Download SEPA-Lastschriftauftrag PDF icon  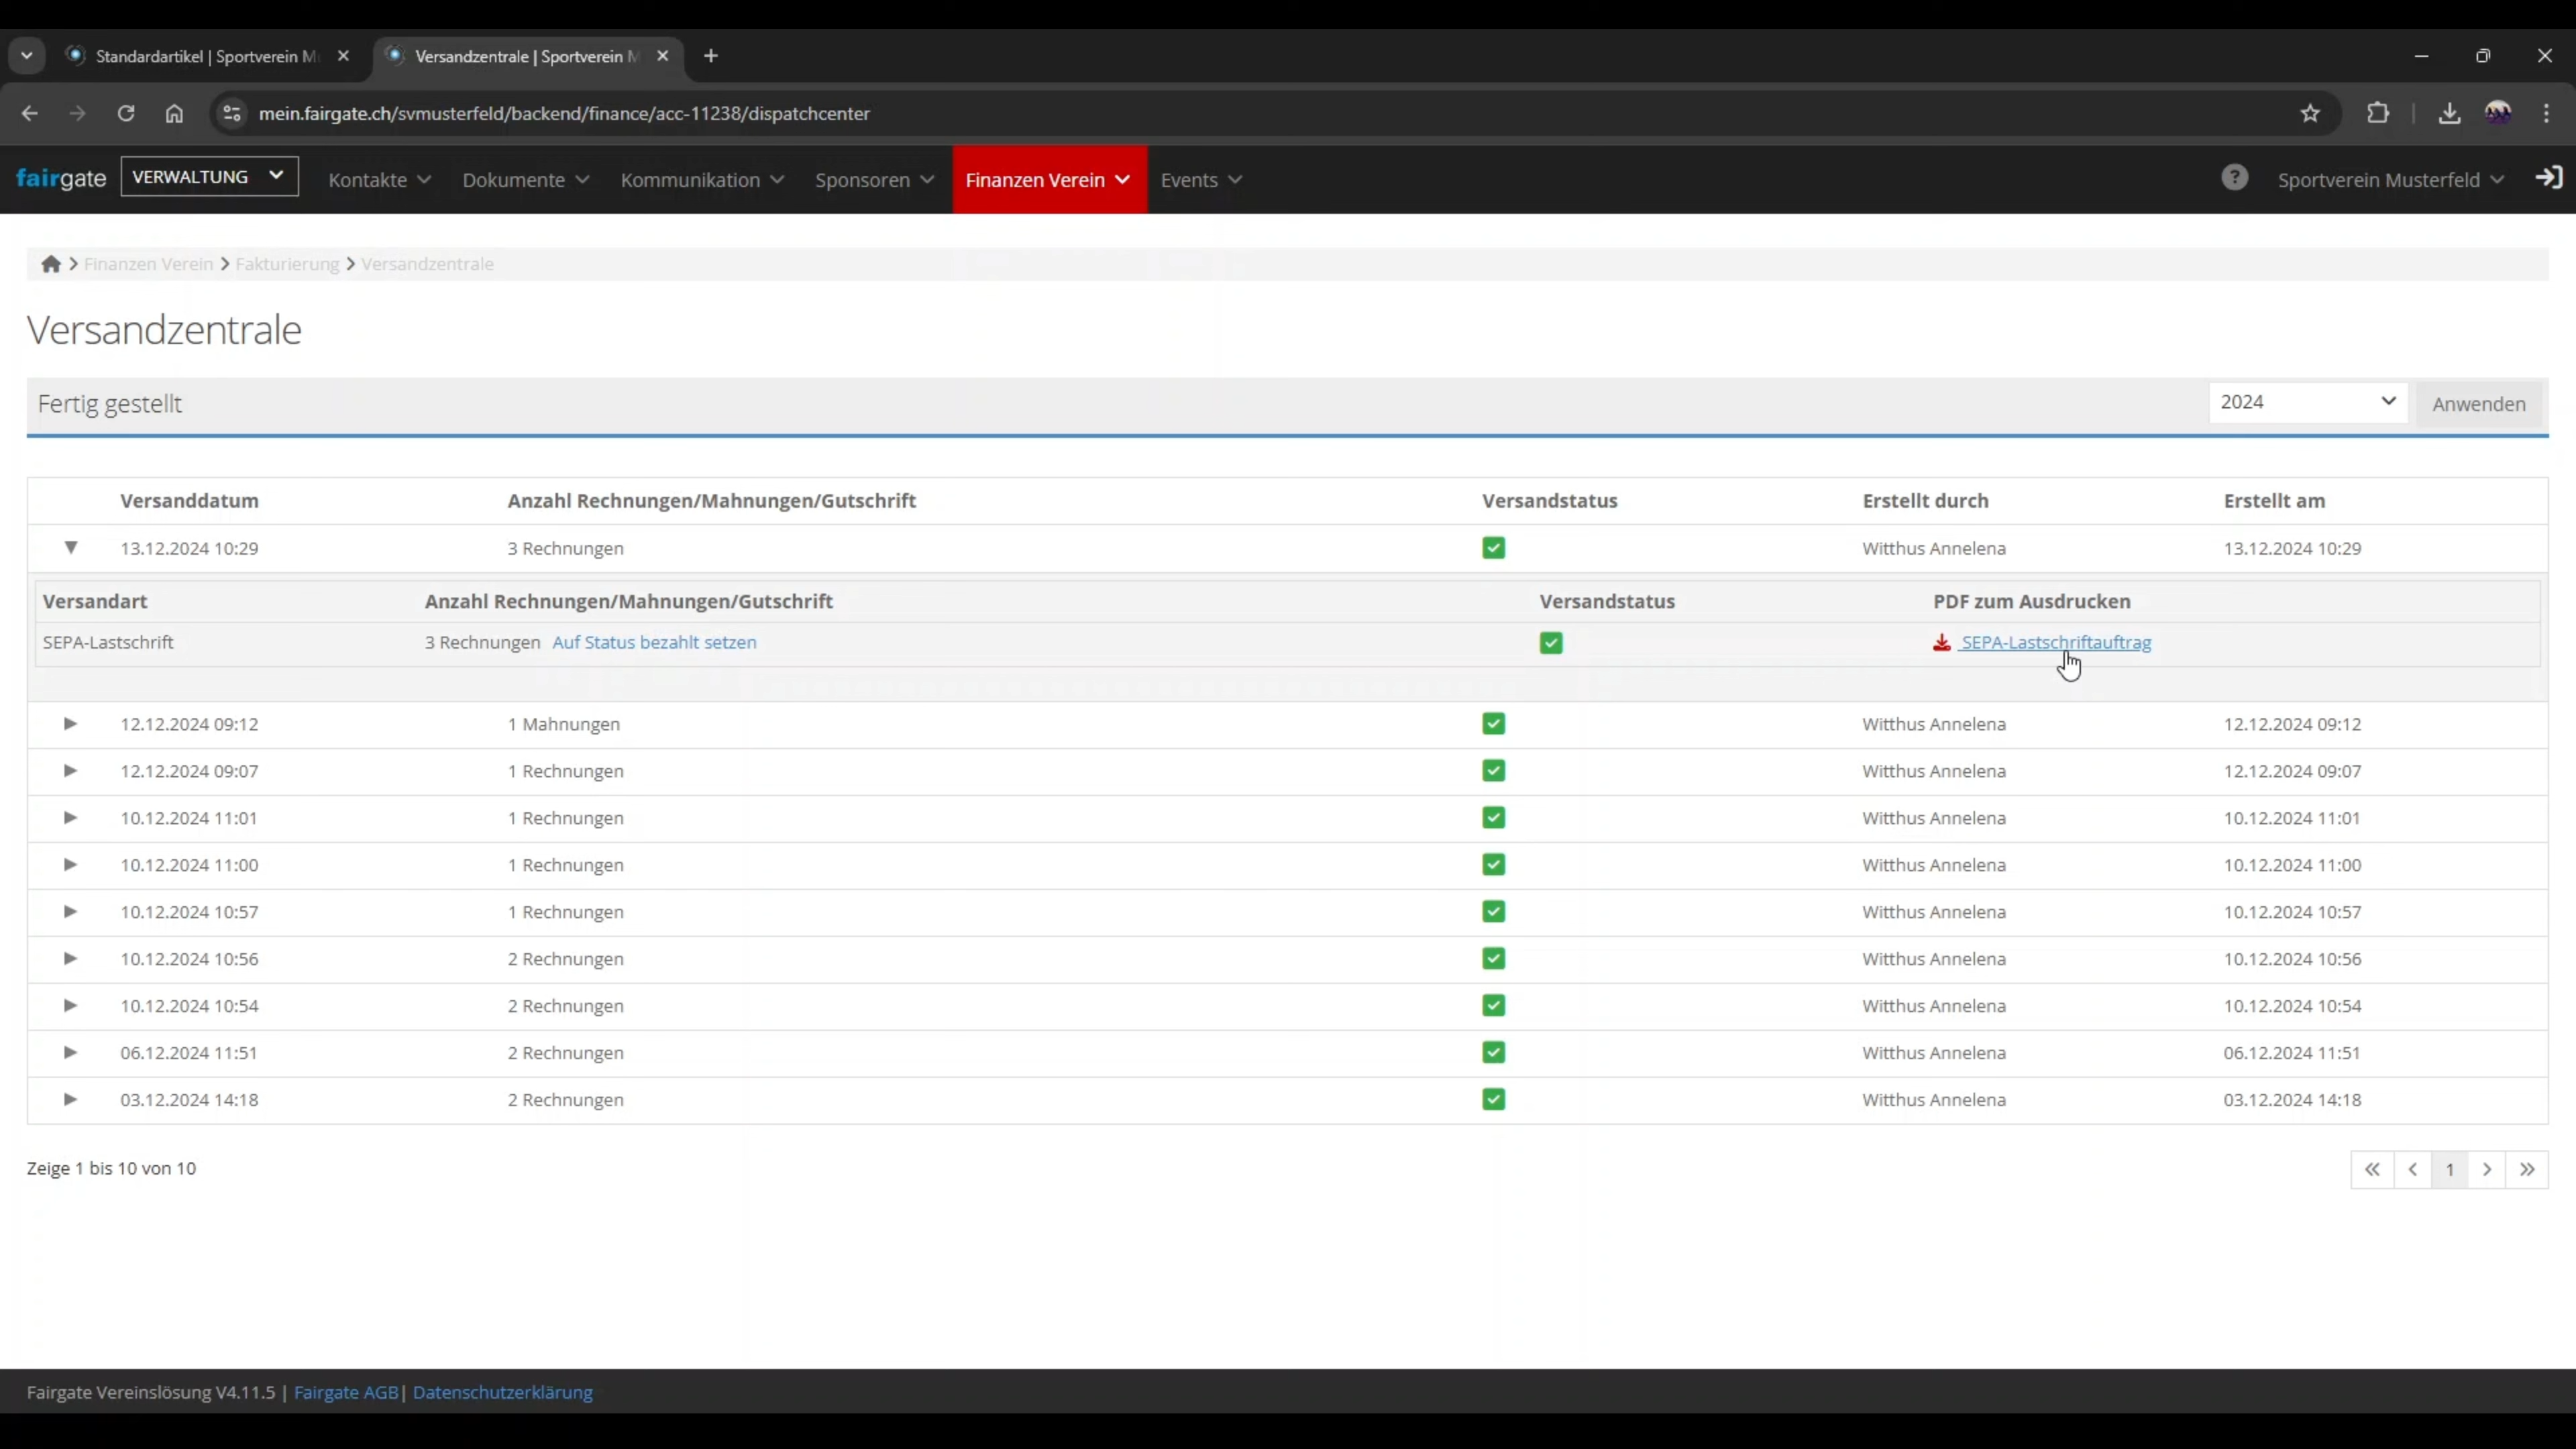click(x=1942, y=643)
